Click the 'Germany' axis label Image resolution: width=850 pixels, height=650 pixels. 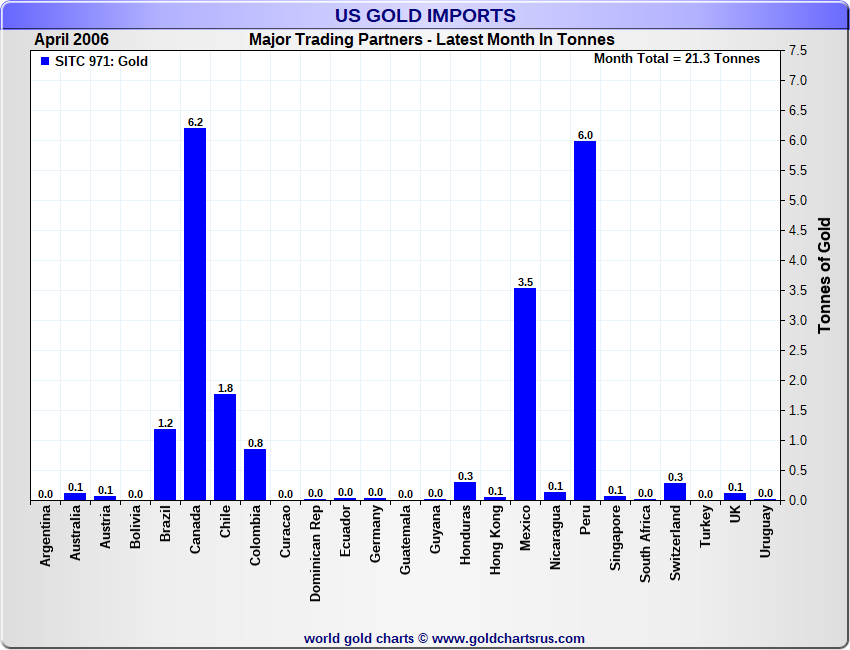tap(375, 534)
